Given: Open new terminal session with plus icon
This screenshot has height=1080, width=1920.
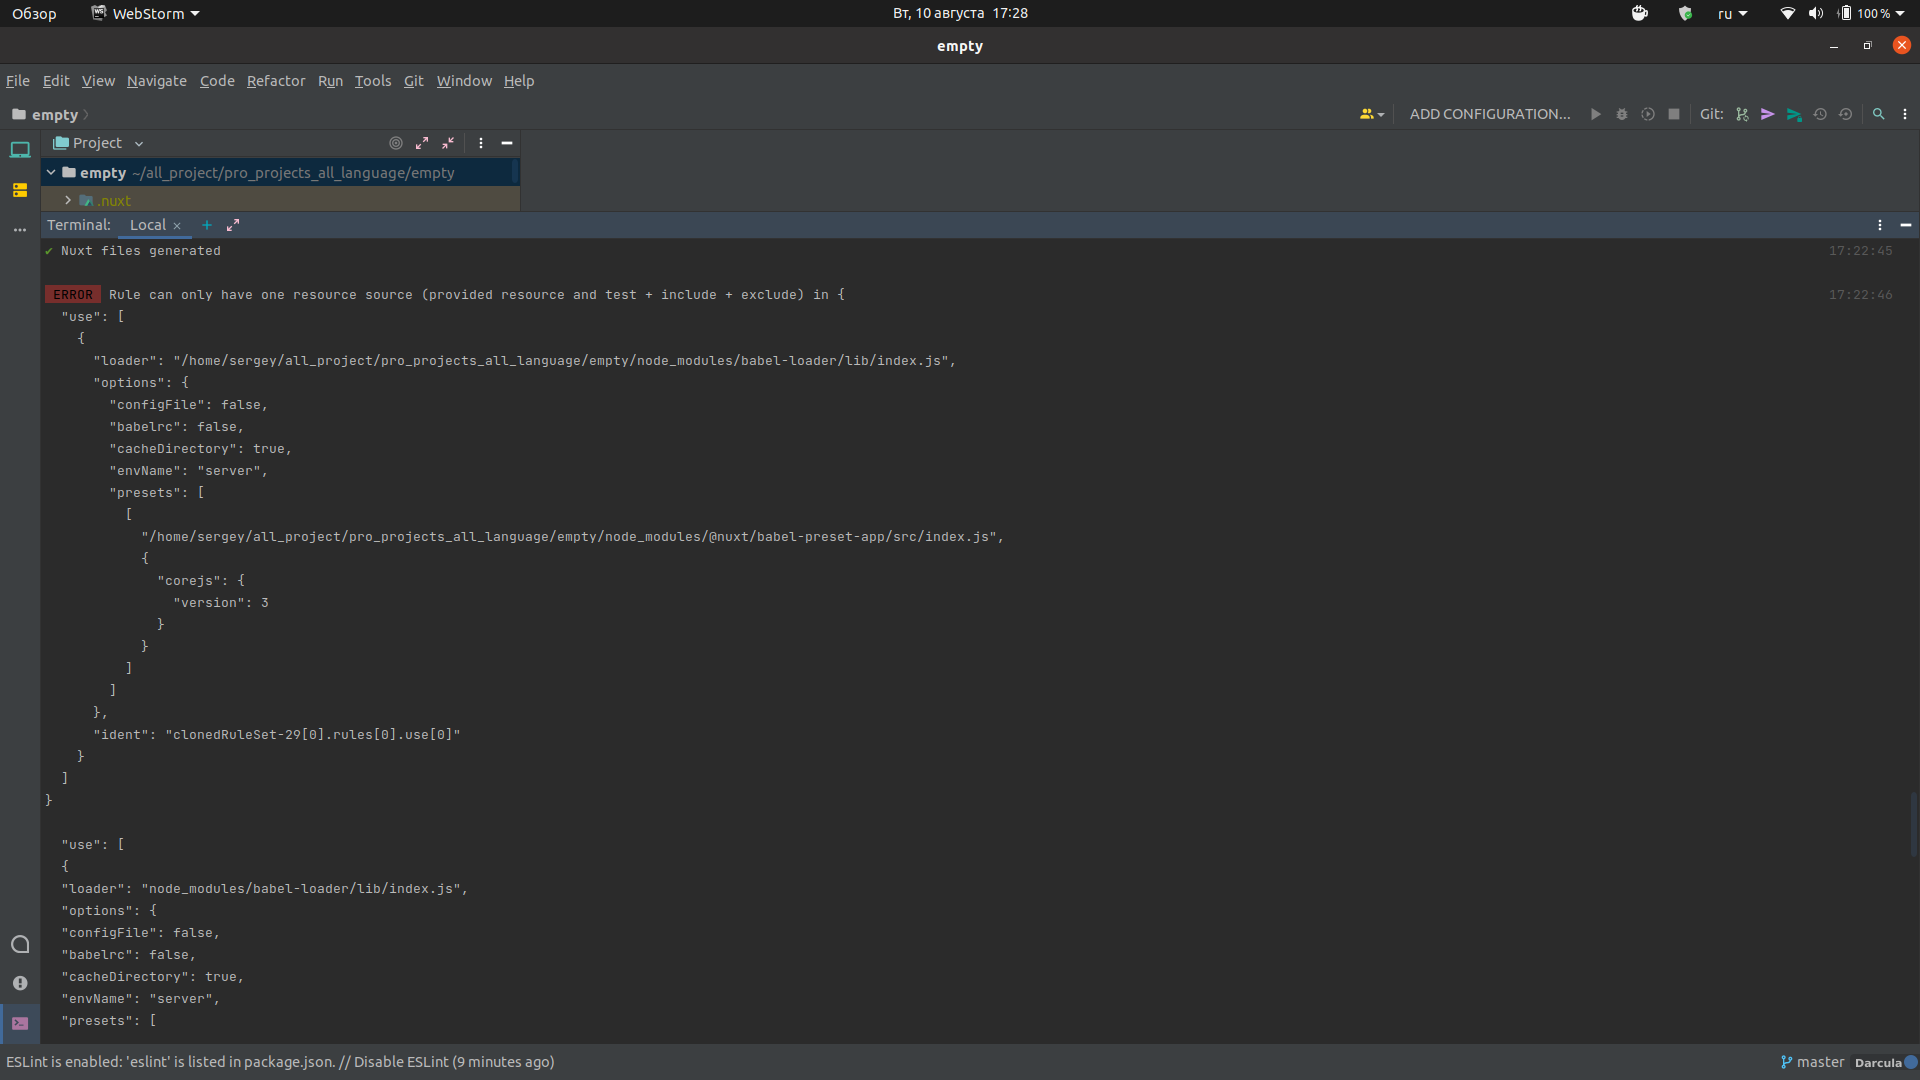Looking at the screenshot, I should [x=207, y=225].
